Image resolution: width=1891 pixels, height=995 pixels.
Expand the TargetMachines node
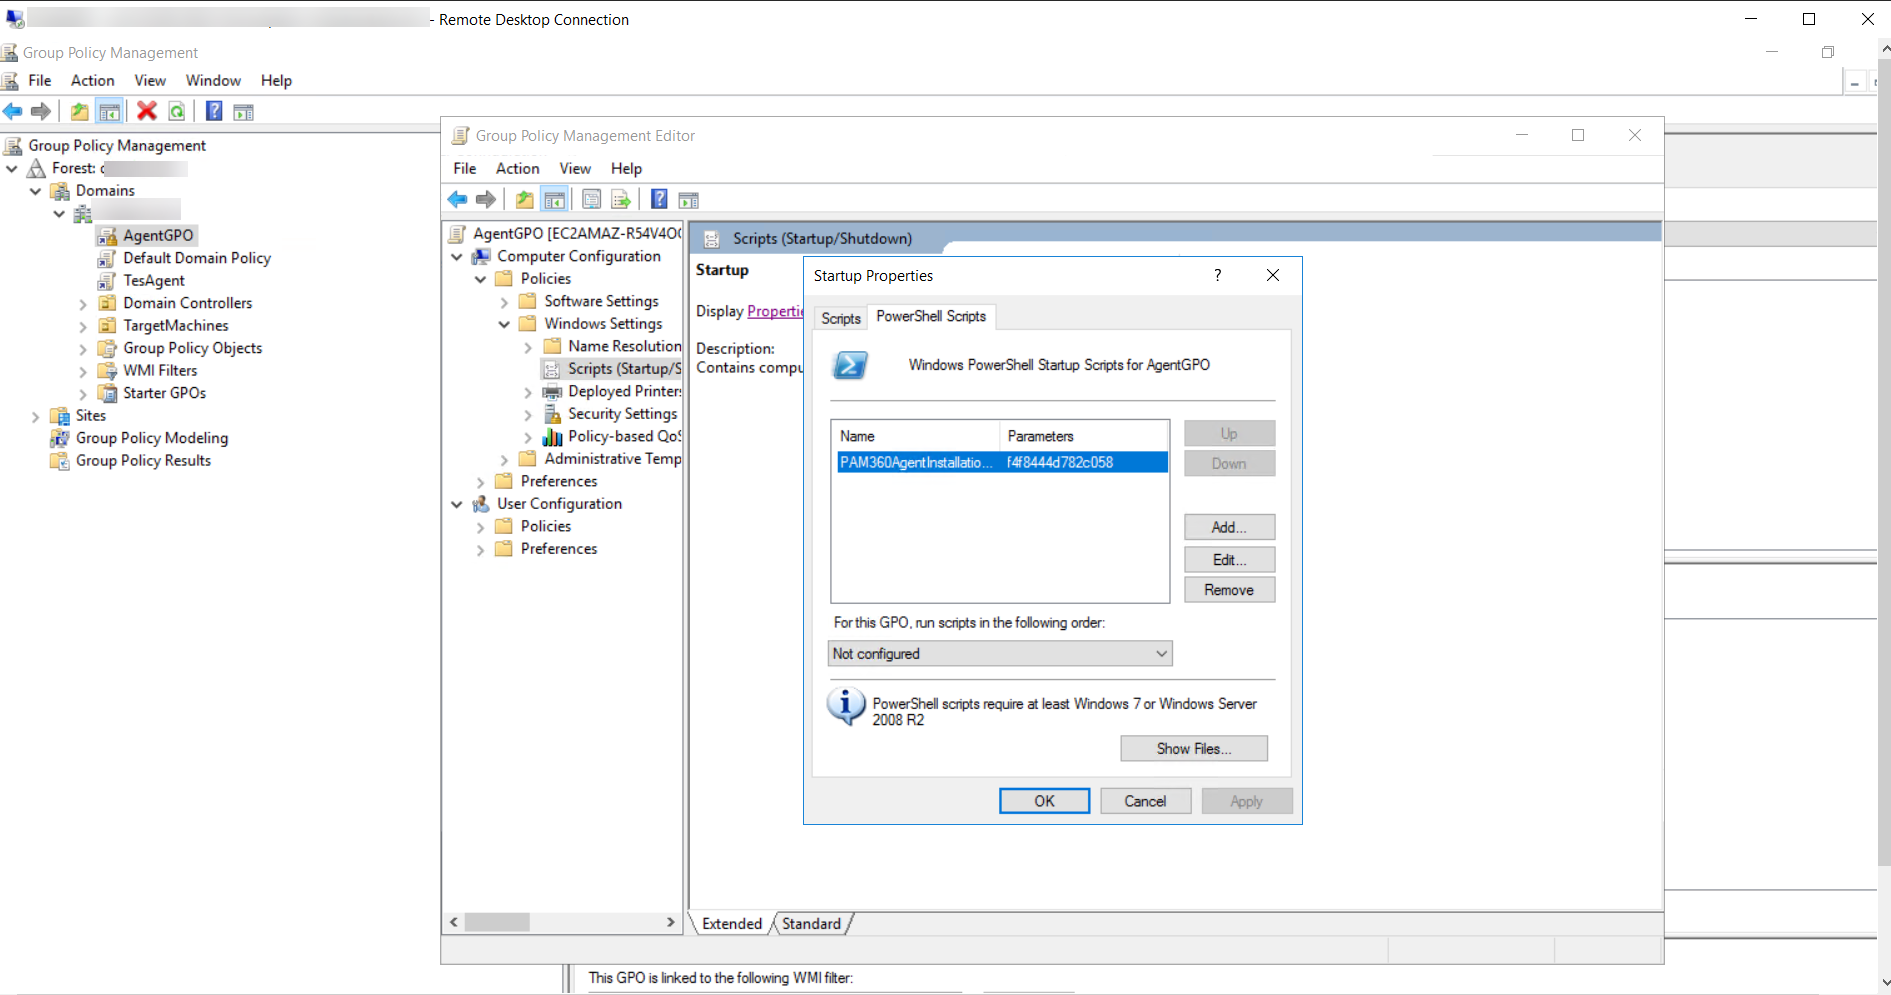coord(83,326)
